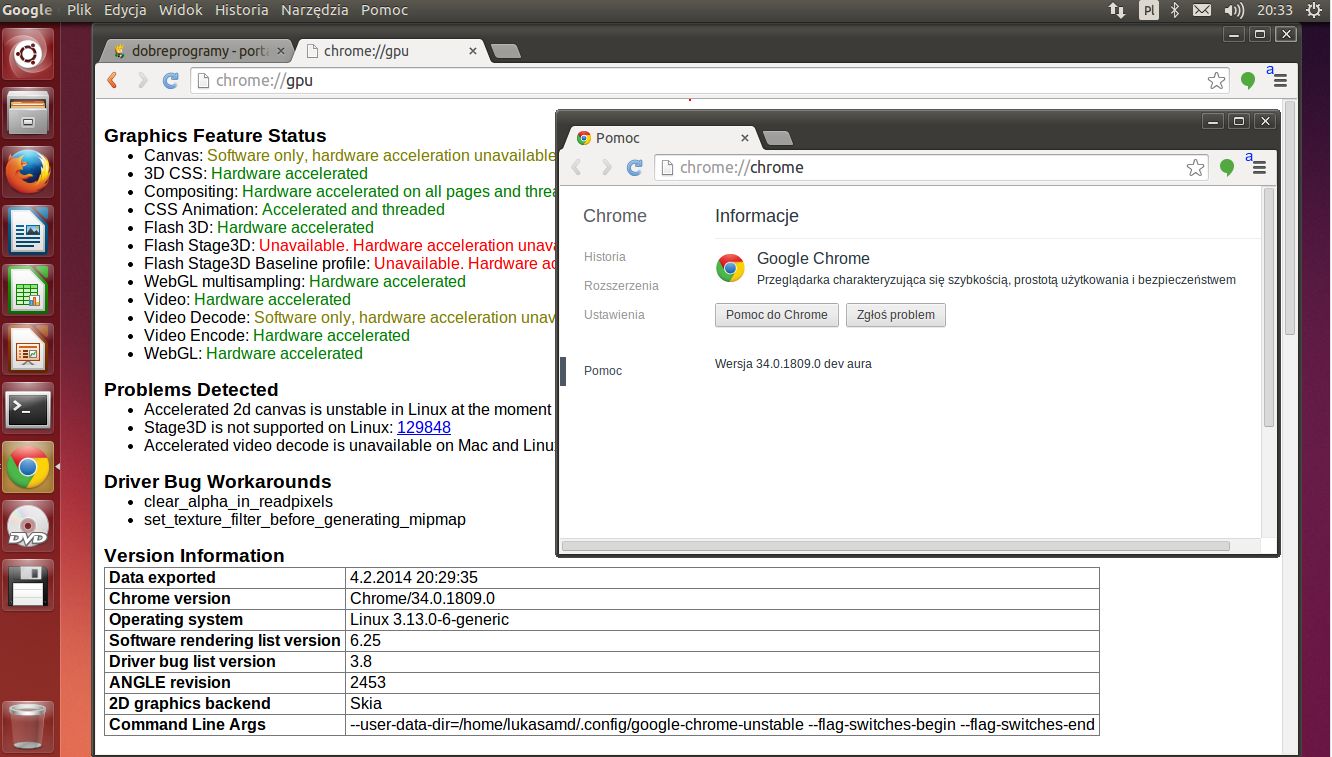Open the Terminal from the dock

[x=28, y=408]
